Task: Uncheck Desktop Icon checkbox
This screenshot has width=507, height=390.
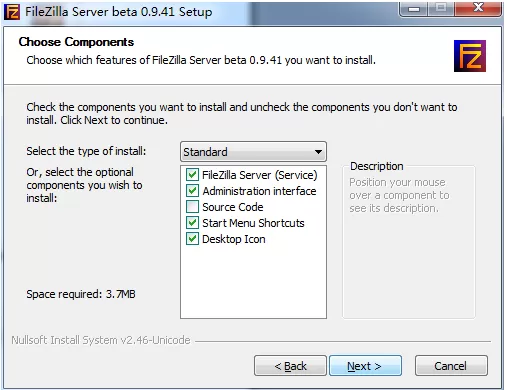Action: [192, 239]
